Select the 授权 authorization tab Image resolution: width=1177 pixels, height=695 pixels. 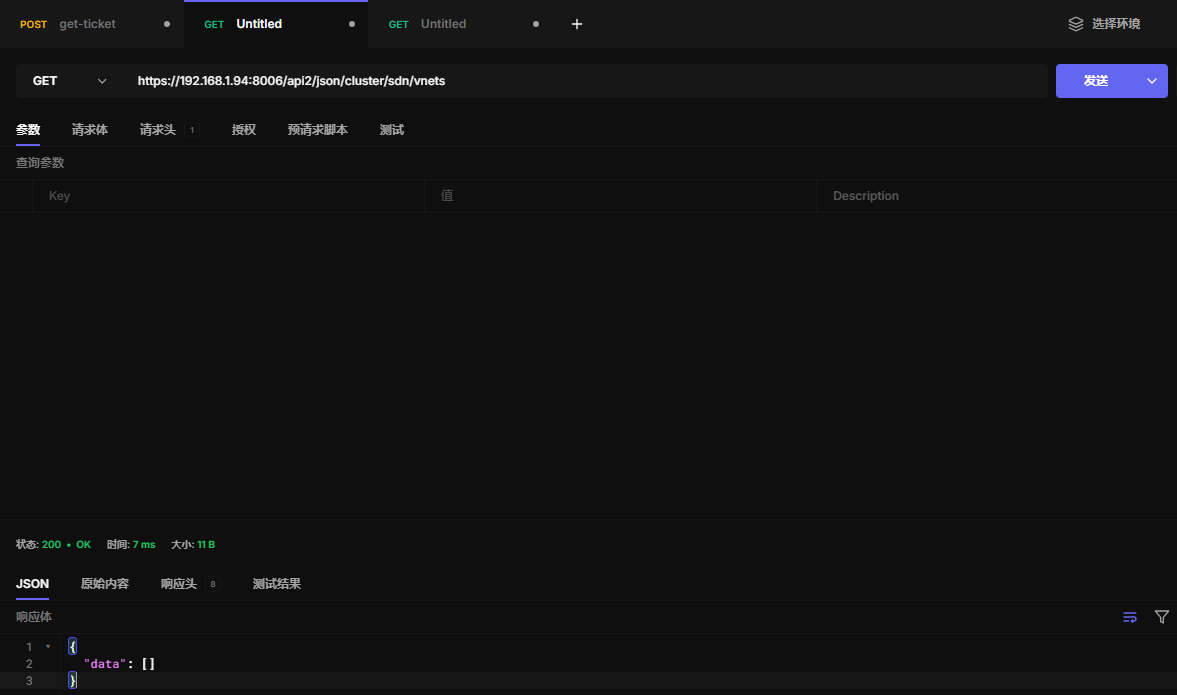point(244,130)
